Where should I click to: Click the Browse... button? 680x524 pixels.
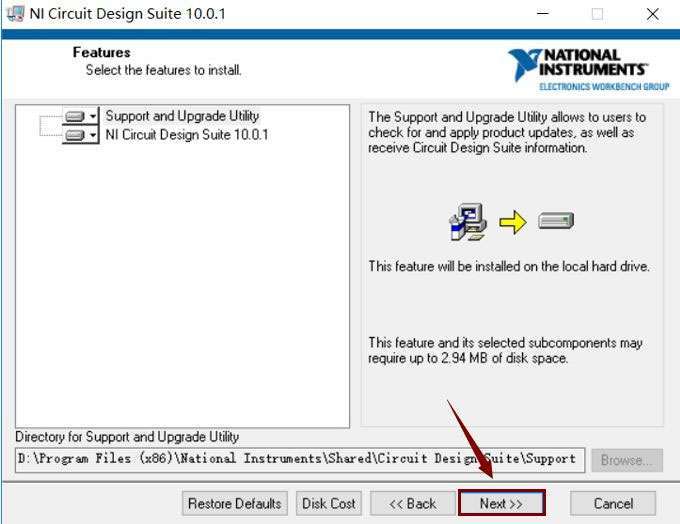click(x=627, y=460)
